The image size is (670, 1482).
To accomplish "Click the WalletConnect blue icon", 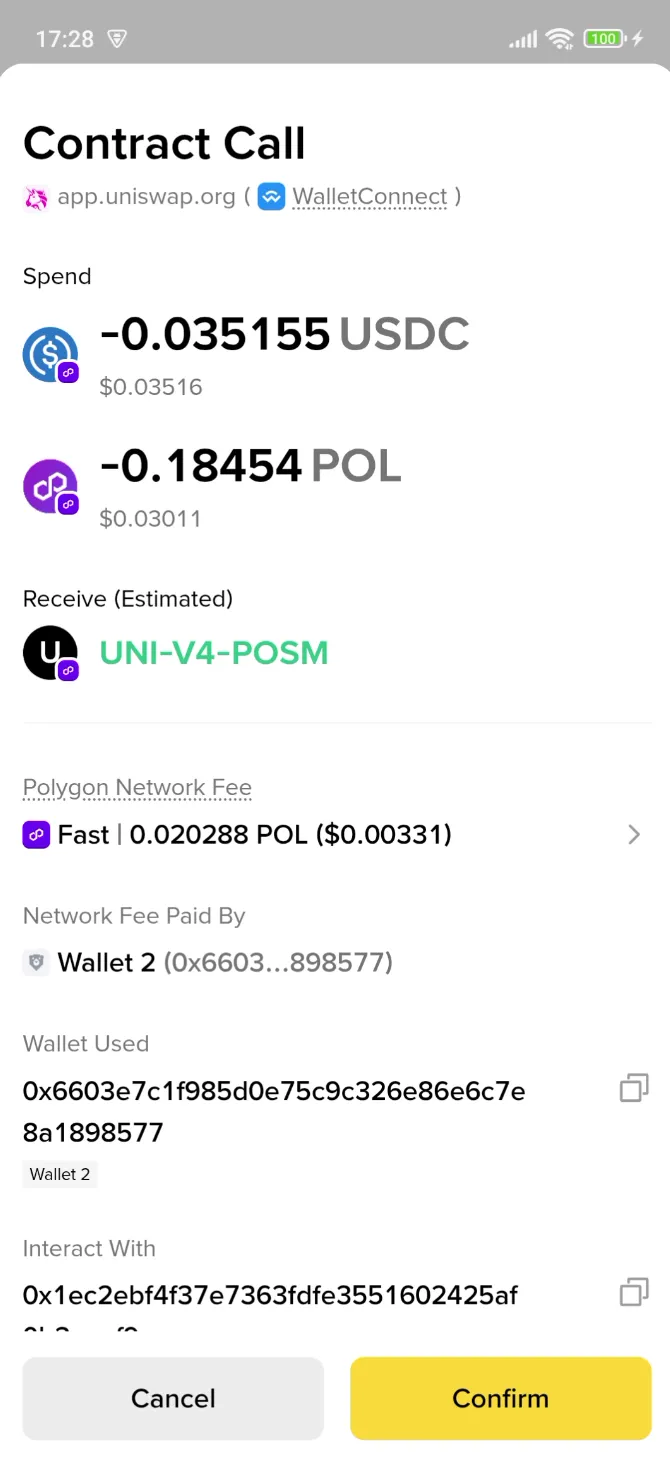I will pos(271,196).
